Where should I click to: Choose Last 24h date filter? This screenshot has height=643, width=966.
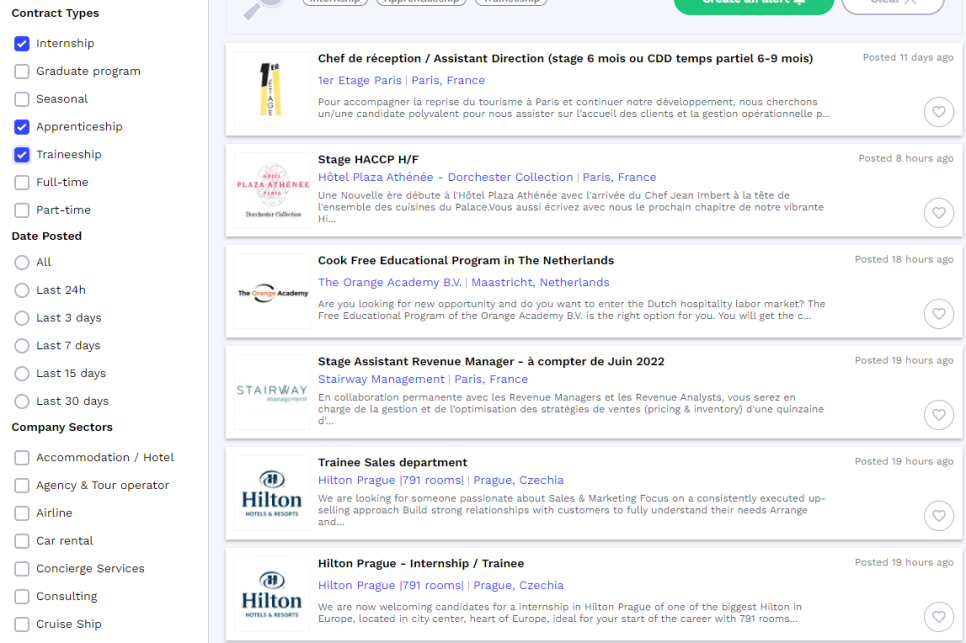[x=22, y=290]
